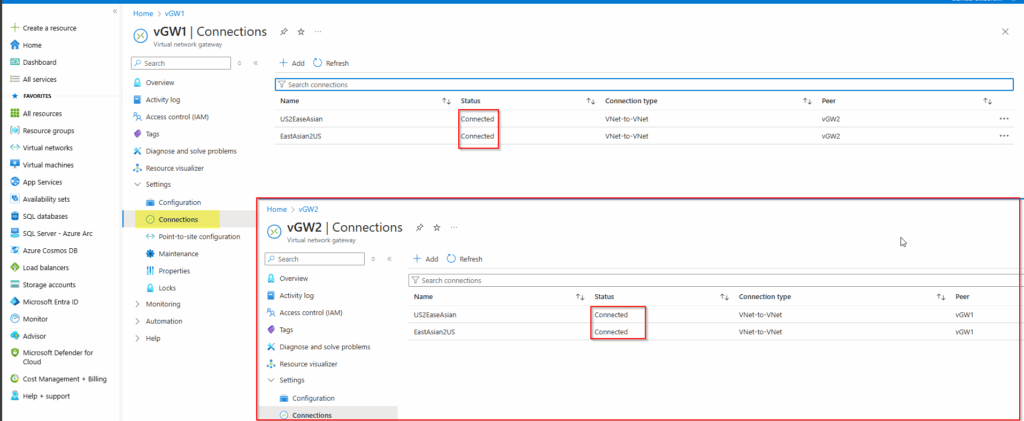Sort vGW1 connections by Connection type
Viewport: 1024px width, 421px height.
tap(807, 101)
